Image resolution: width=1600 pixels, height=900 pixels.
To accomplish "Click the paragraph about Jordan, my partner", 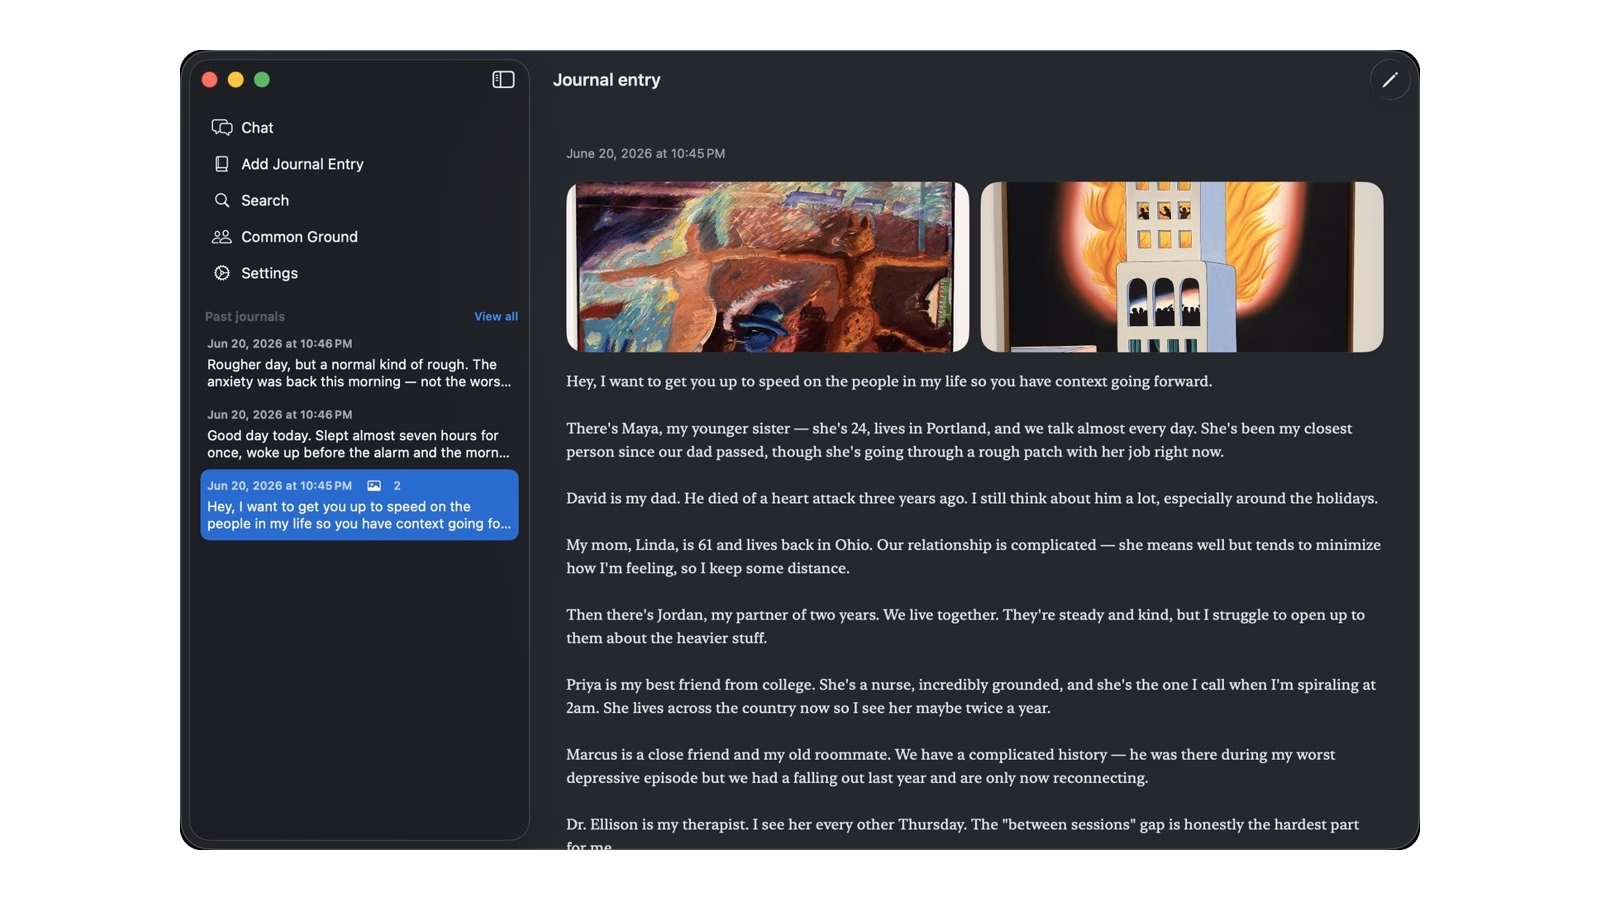I will [x=965, y=626].
